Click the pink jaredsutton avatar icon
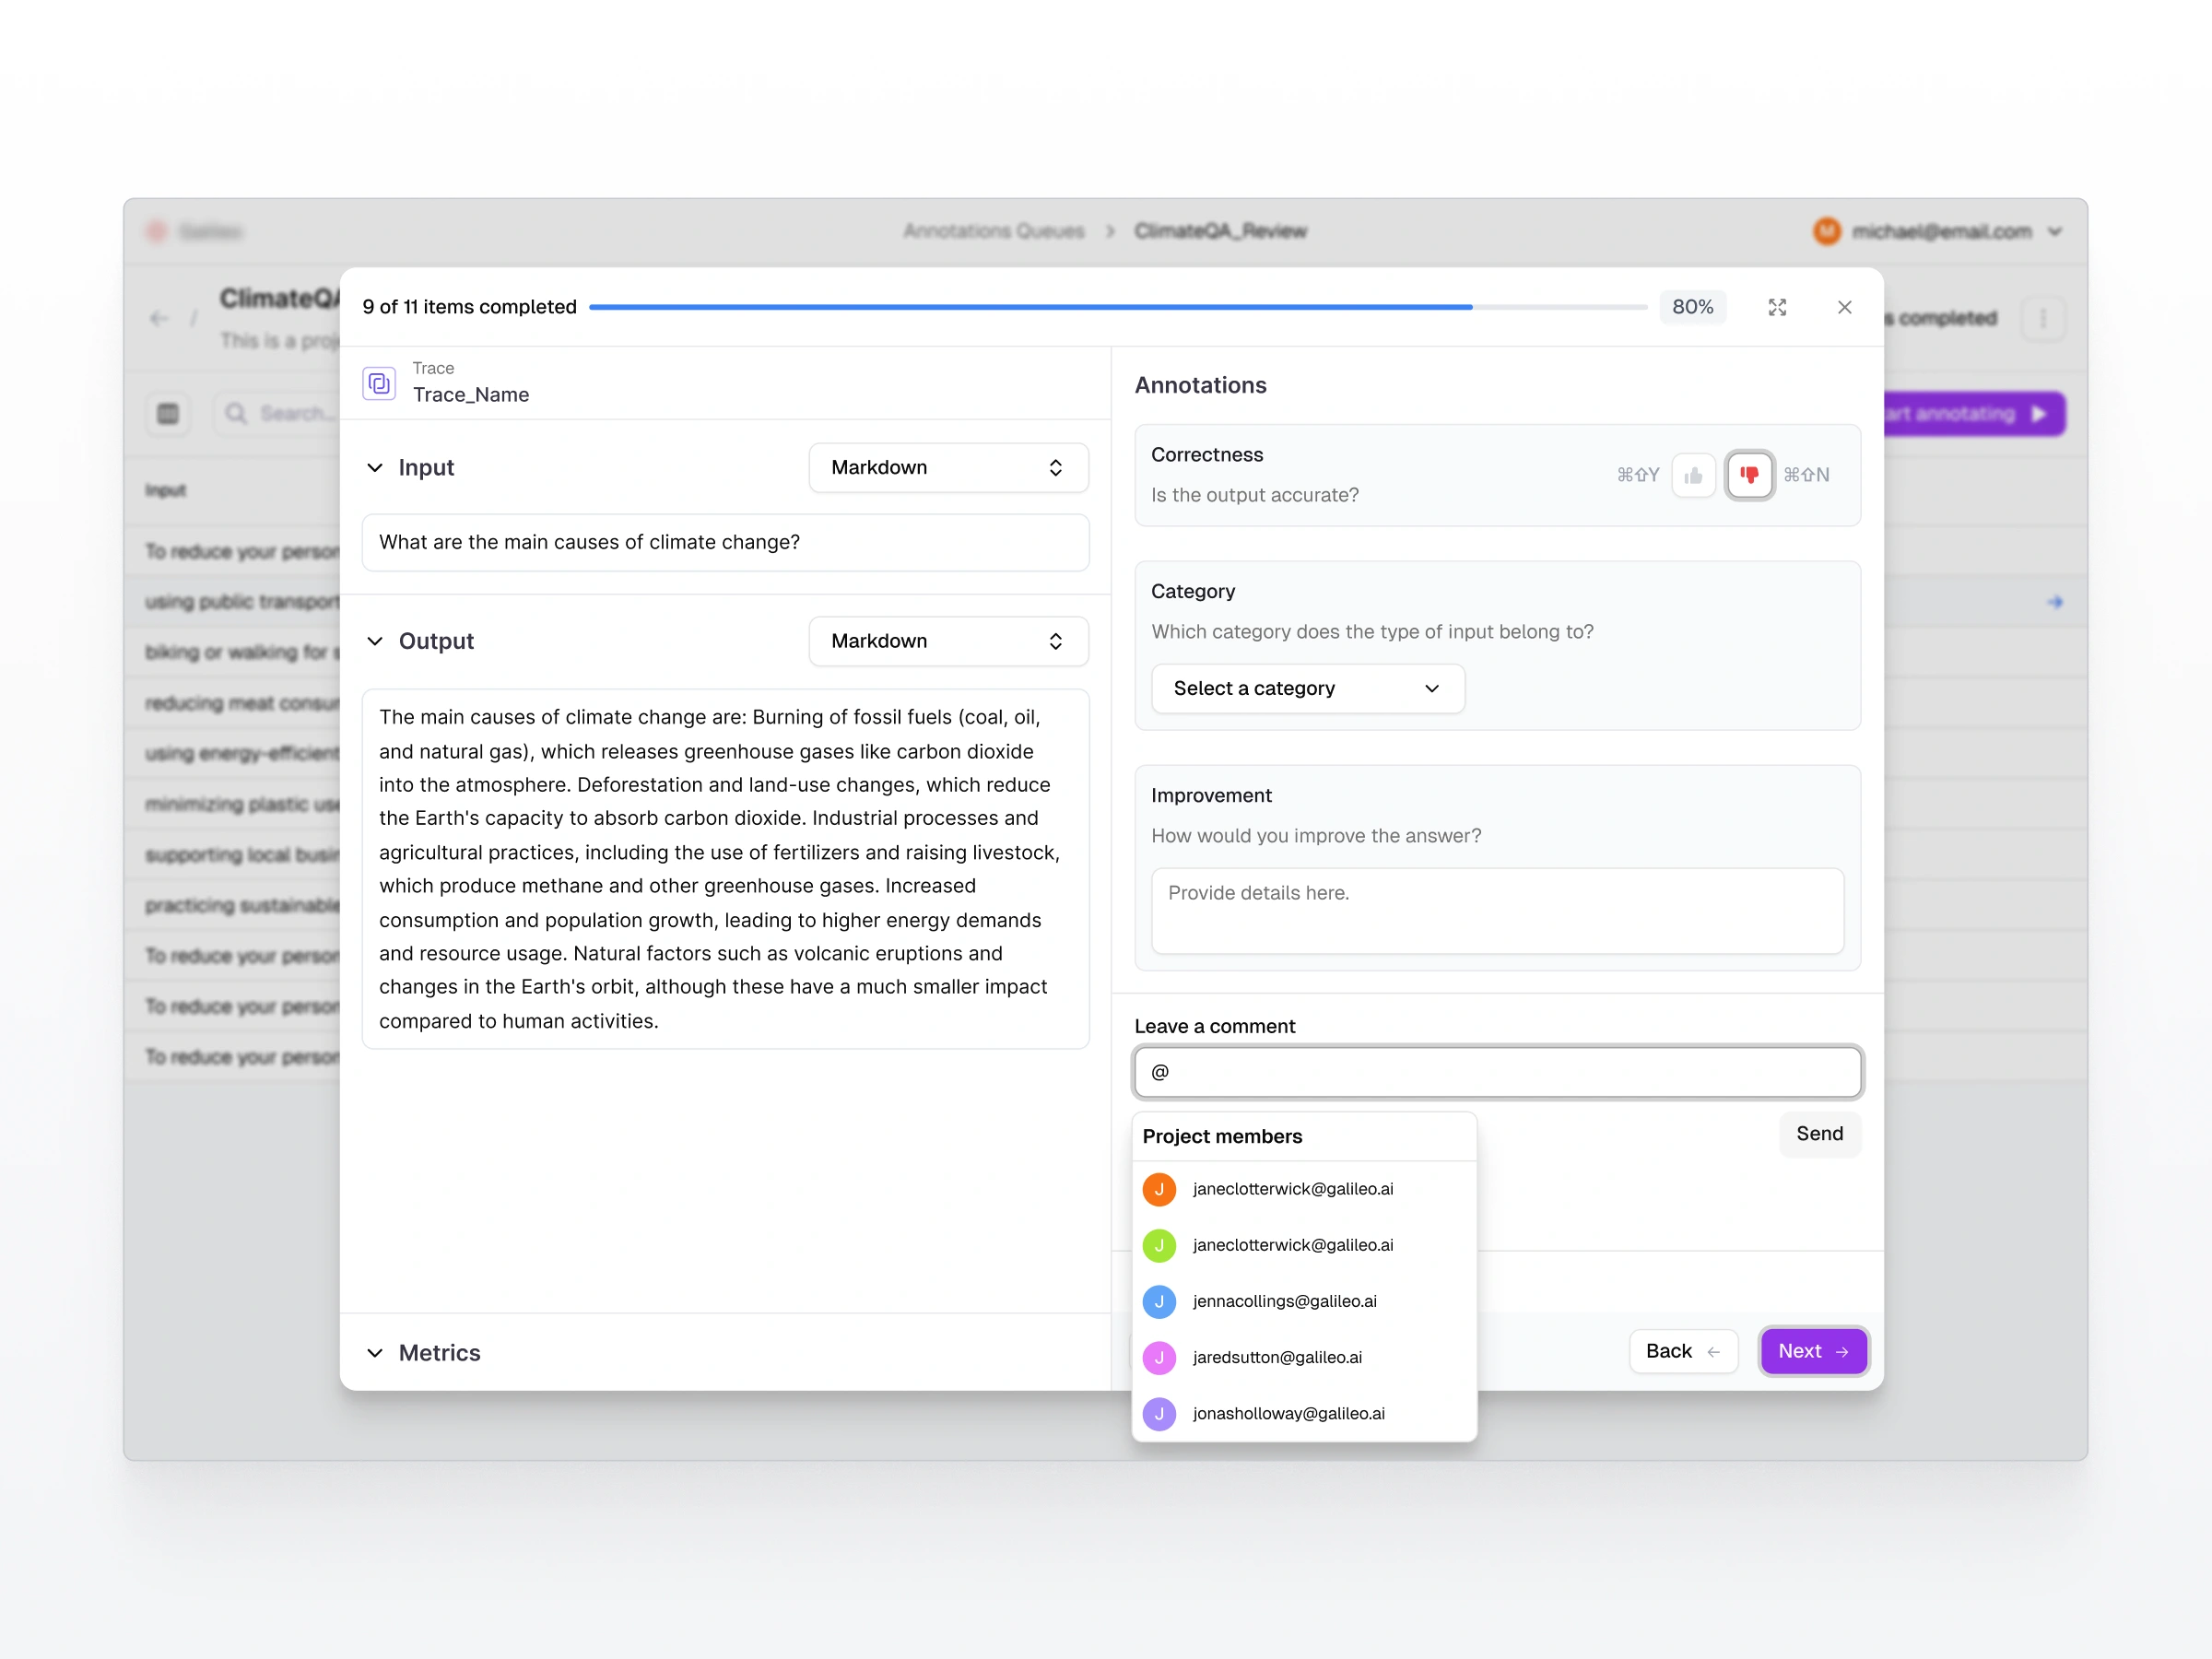 (x=1159, y=1357)
